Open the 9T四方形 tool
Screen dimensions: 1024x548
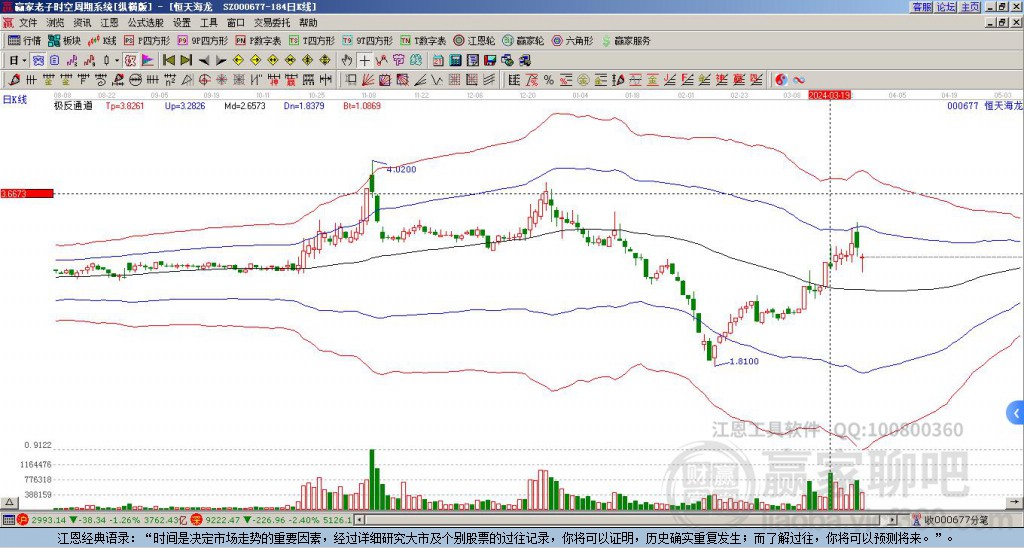pos(367,40)
